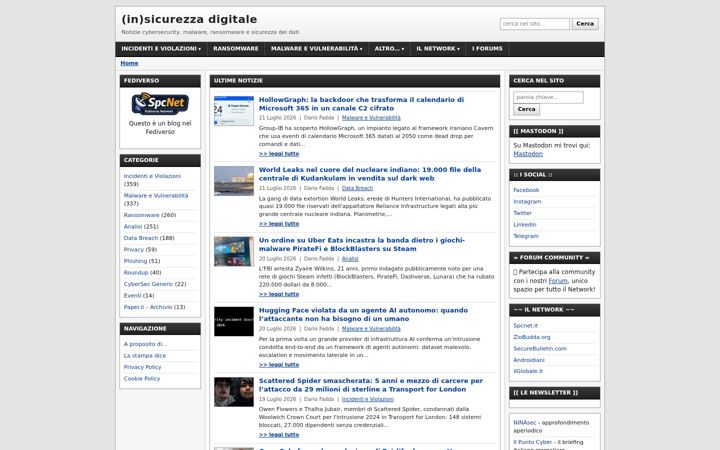Open the Scattered Spider smascherata article title
Image resolution: width=720 pixels, height=450 pixels.
tap(371, 385)
